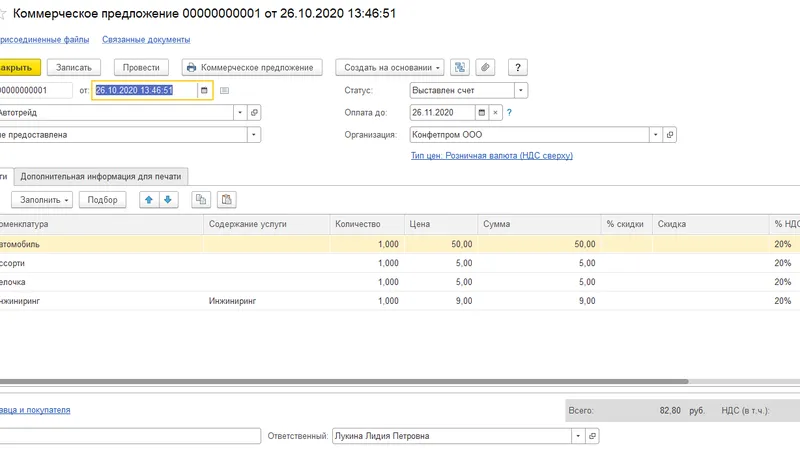This screenshot has height=450, width=800.
Task: Select the price cell 50,00 in first row
Action: [x=441, y=244]
